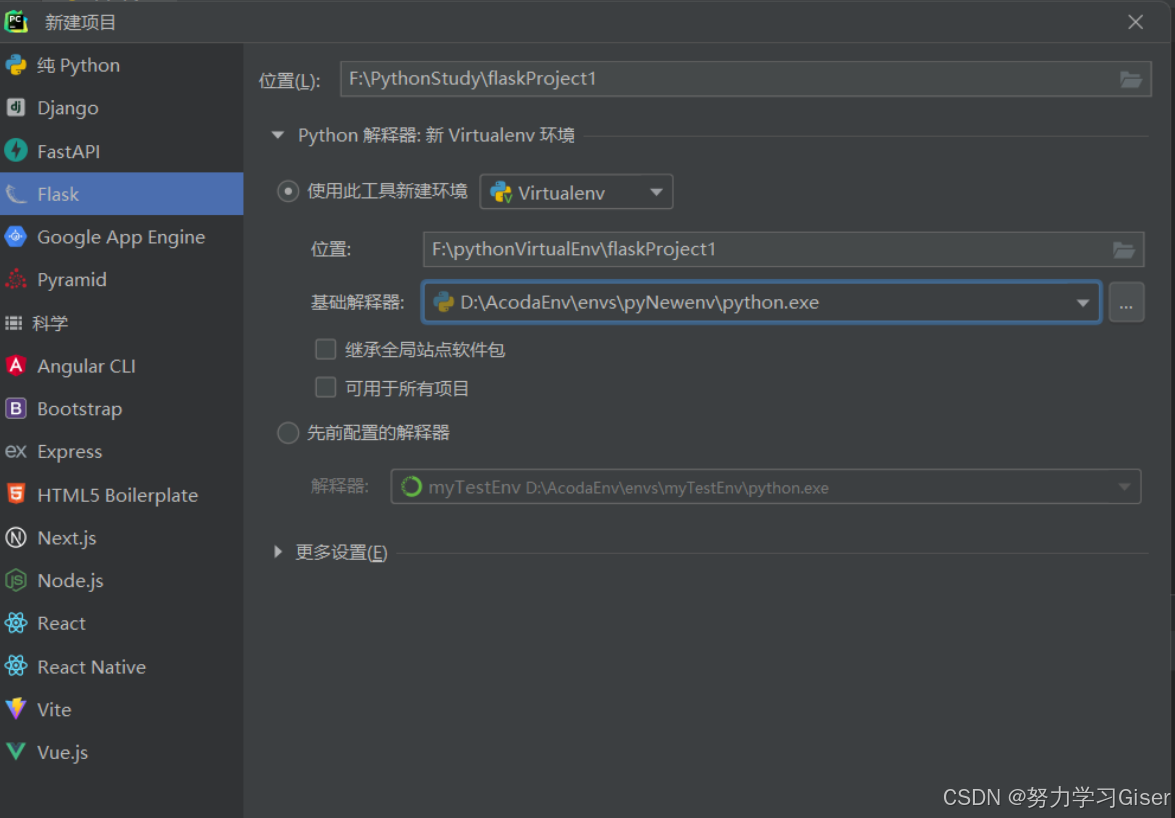Click virtualenv location field F:\pythonVirtualEnv\flaskProject1

(x=783, y=249)
